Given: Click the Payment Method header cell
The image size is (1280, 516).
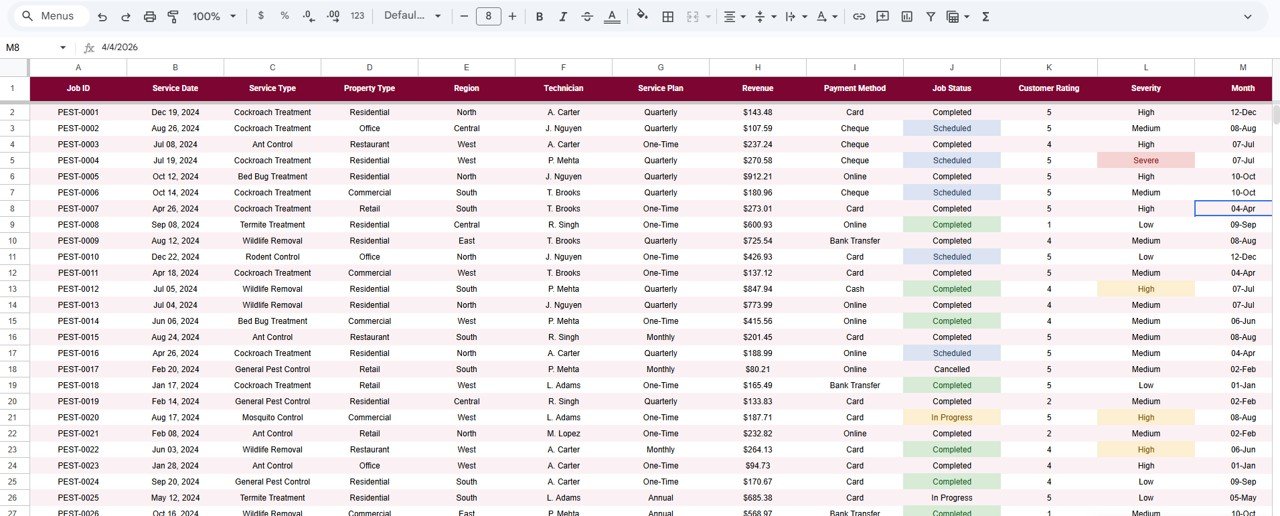Looking at the screenshot, I should 855,88.
